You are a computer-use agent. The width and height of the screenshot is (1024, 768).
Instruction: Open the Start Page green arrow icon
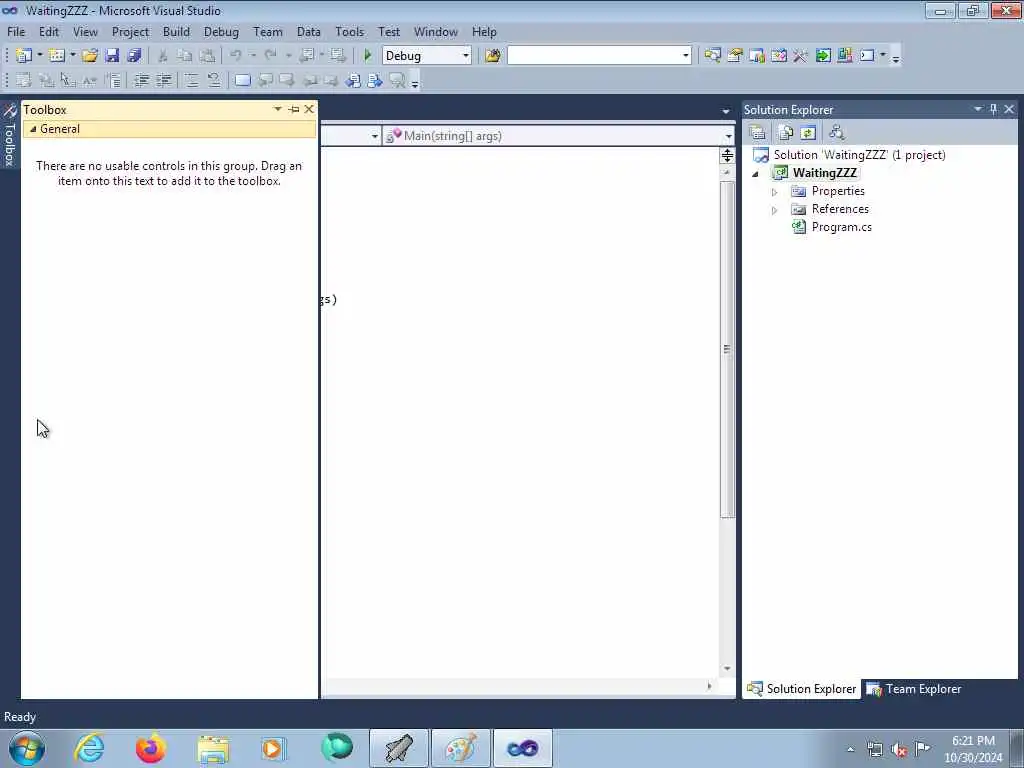tap(823, 56)
